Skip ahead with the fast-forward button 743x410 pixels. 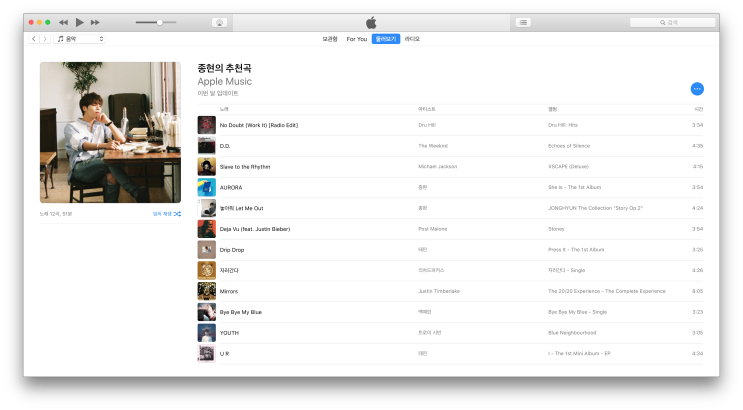coord(95,22)
